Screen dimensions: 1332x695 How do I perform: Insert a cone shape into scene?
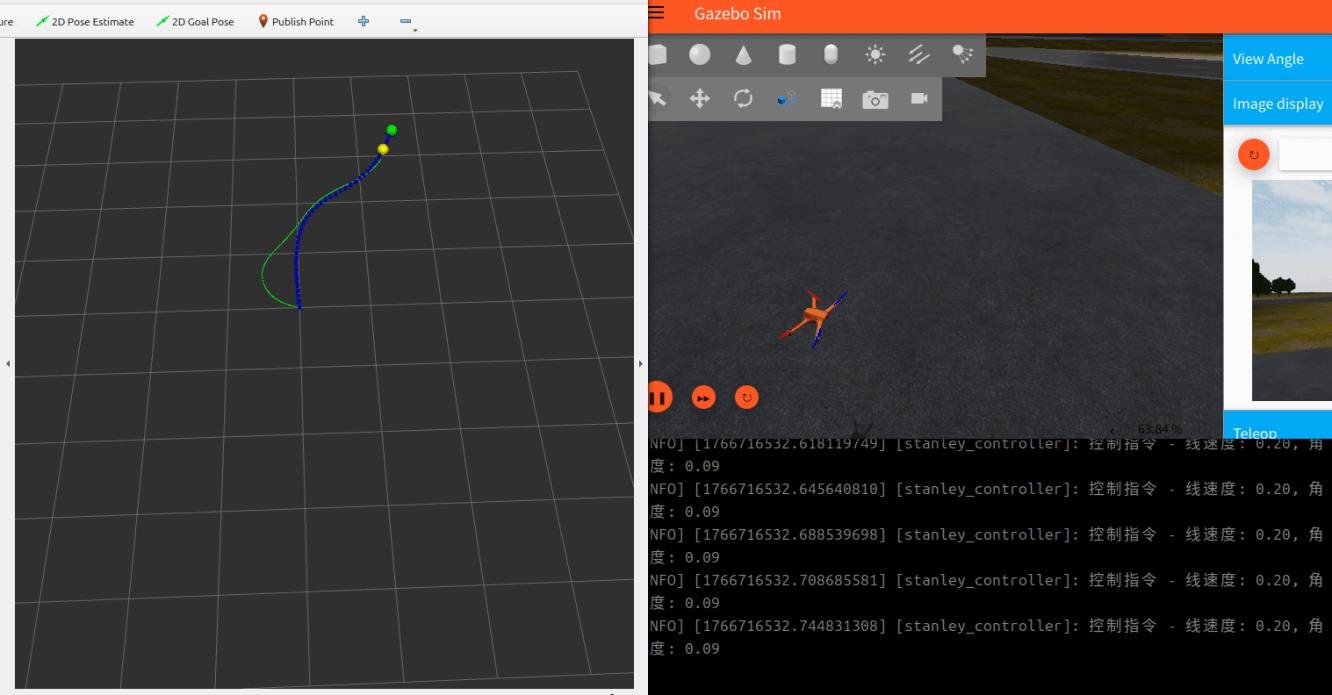pyautogui.click(x=744, y=55)
